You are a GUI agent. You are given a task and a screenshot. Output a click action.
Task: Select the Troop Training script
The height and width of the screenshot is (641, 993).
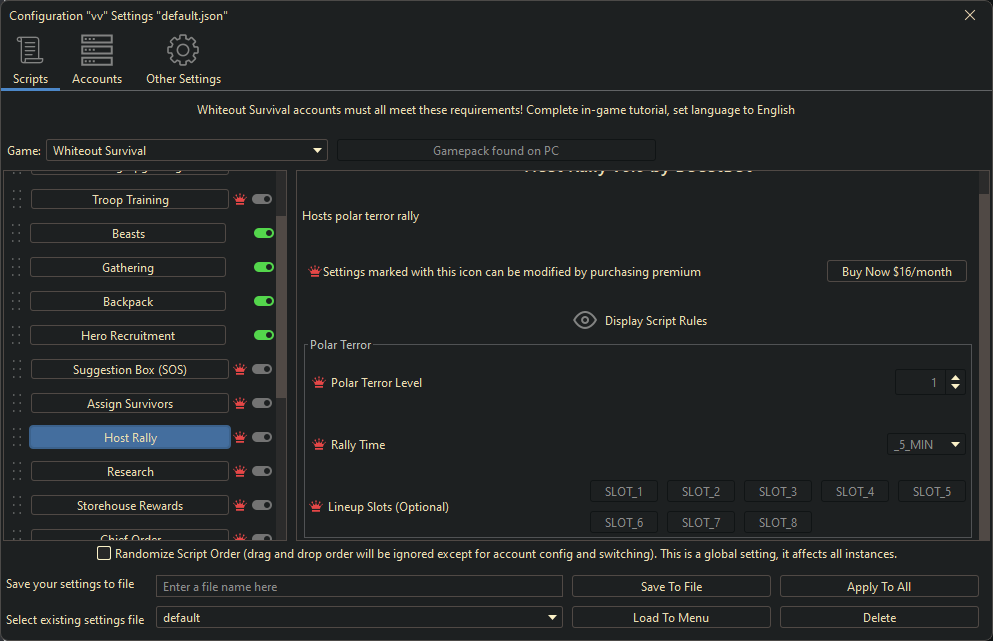coord(130,200)
